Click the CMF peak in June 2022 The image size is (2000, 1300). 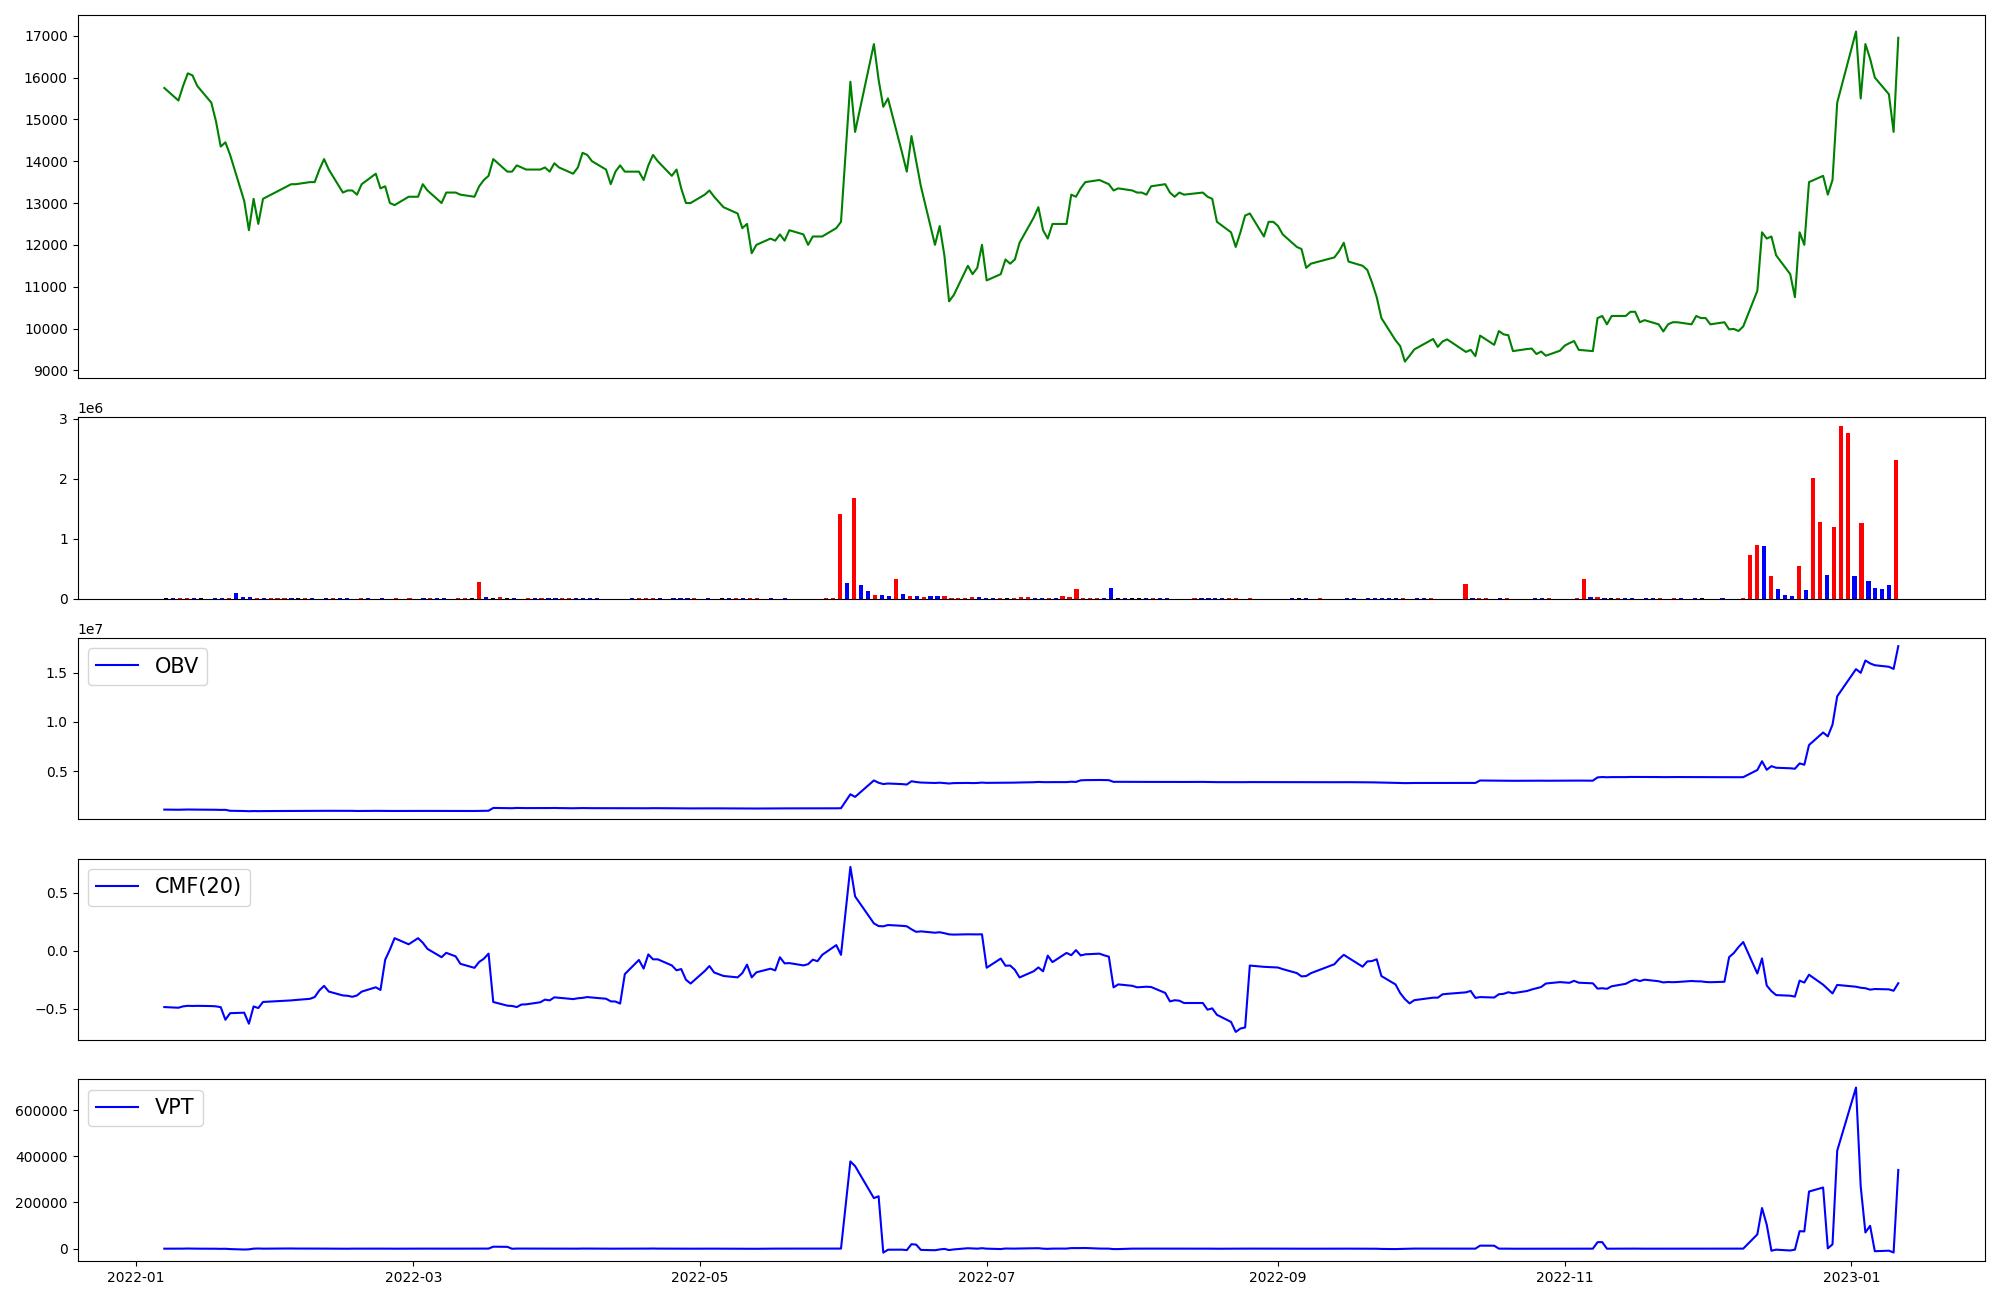pyautogui.click(x=850, y=867)
